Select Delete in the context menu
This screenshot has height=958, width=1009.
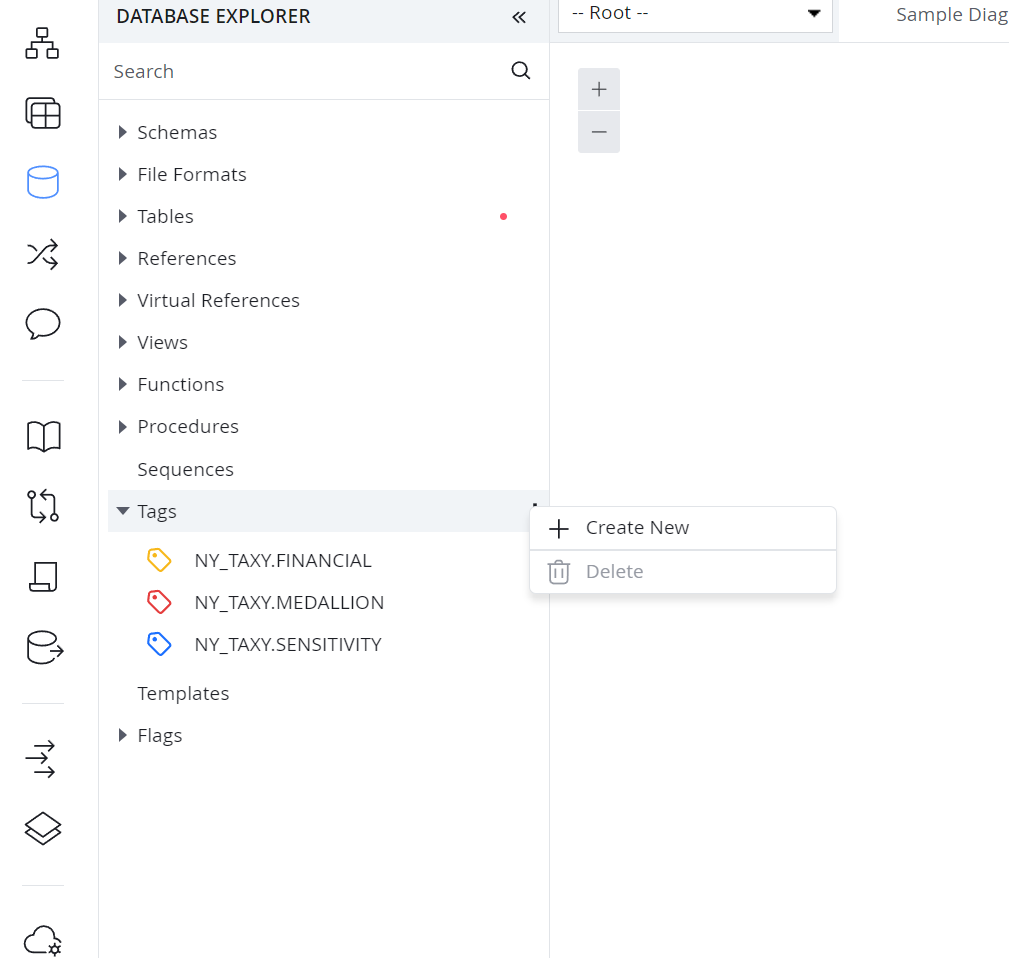tap(614, 572)
